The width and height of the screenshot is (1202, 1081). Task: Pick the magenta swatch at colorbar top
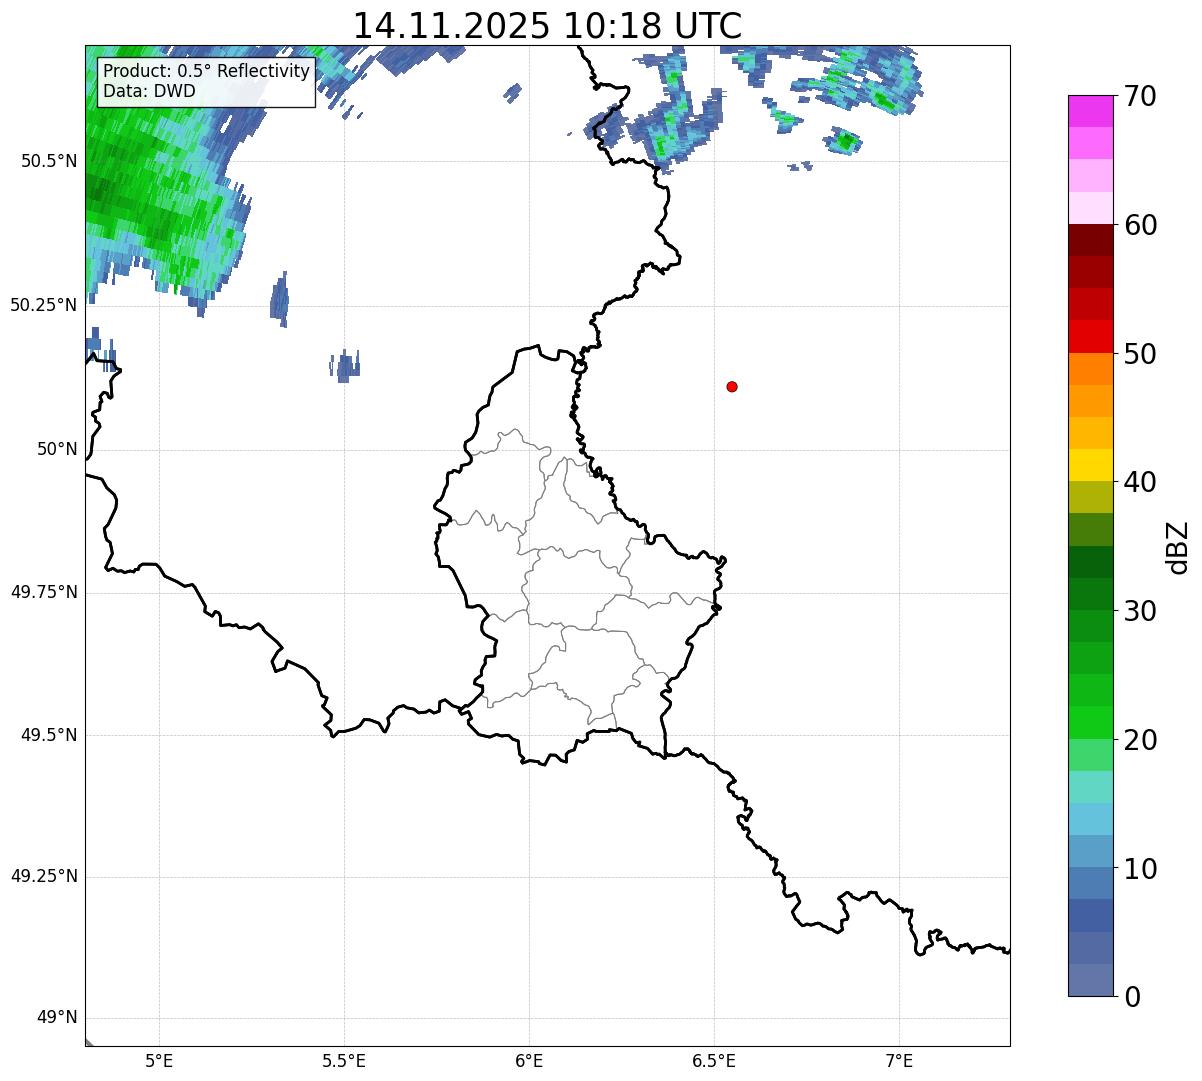click(1090, 111)
